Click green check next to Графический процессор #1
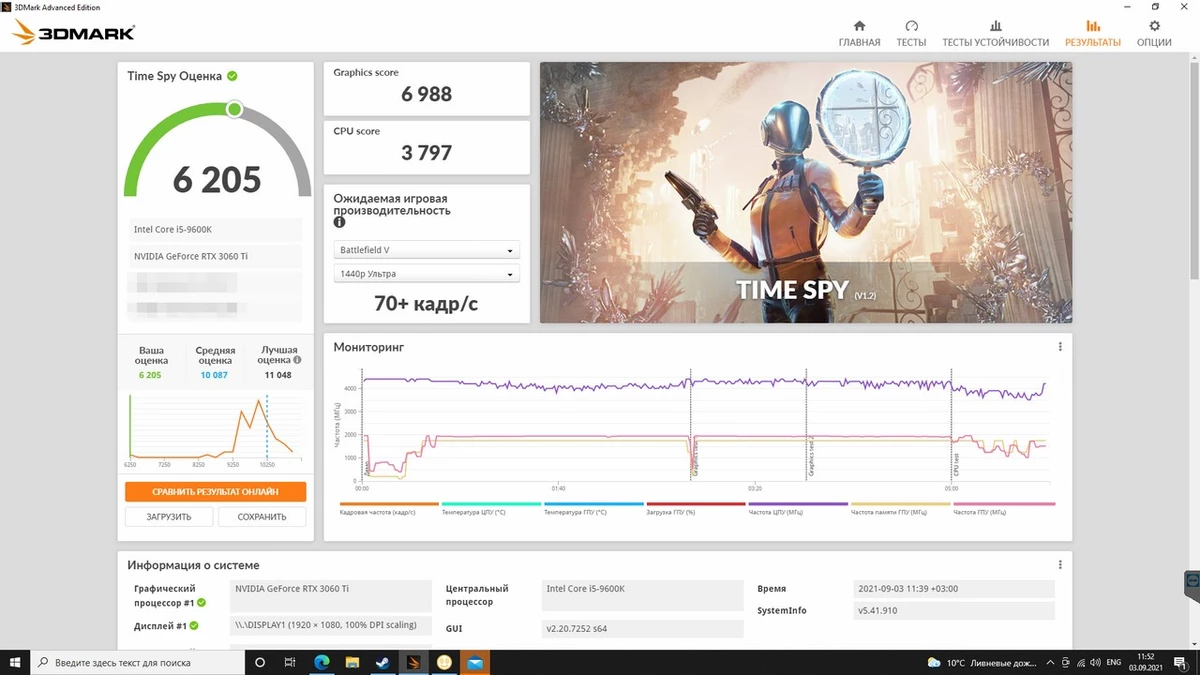The width and height of the screenshot is (1200, 675). coord(201,603)
